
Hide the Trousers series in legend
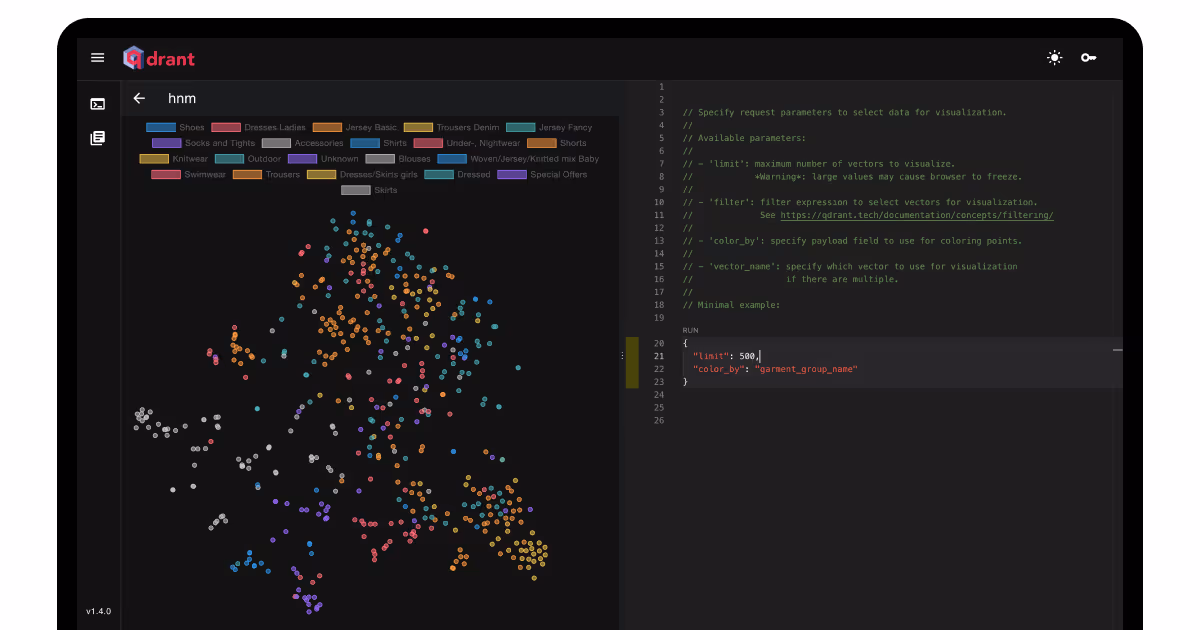click(266, 174)
